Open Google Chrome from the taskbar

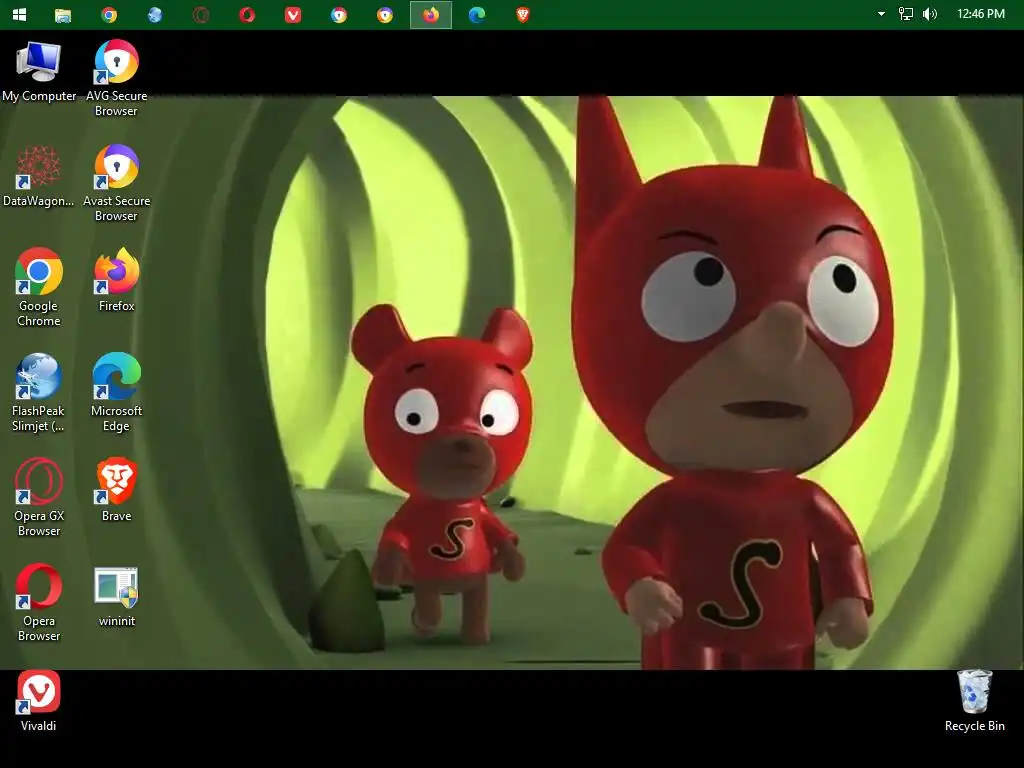[x=109, y=15]
